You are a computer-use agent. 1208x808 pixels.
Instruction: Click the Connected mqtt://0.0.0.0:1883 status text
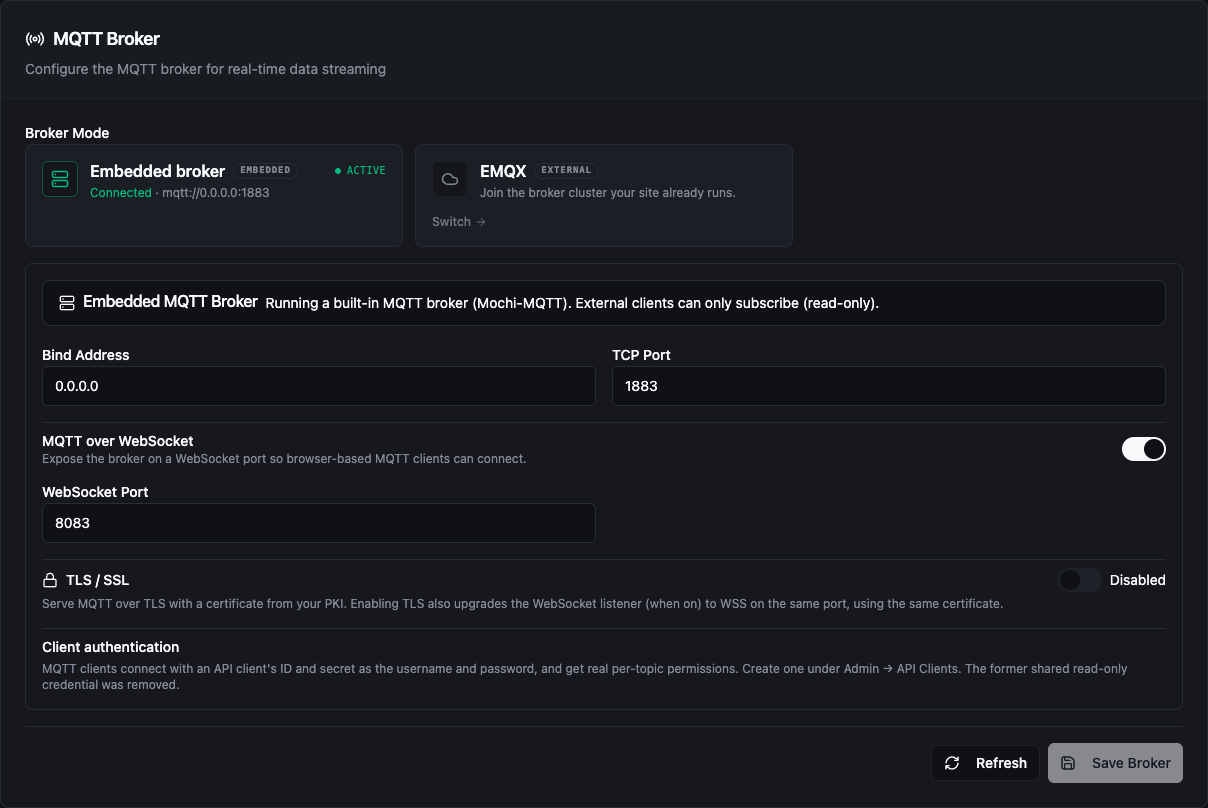(x=180, y=193)
